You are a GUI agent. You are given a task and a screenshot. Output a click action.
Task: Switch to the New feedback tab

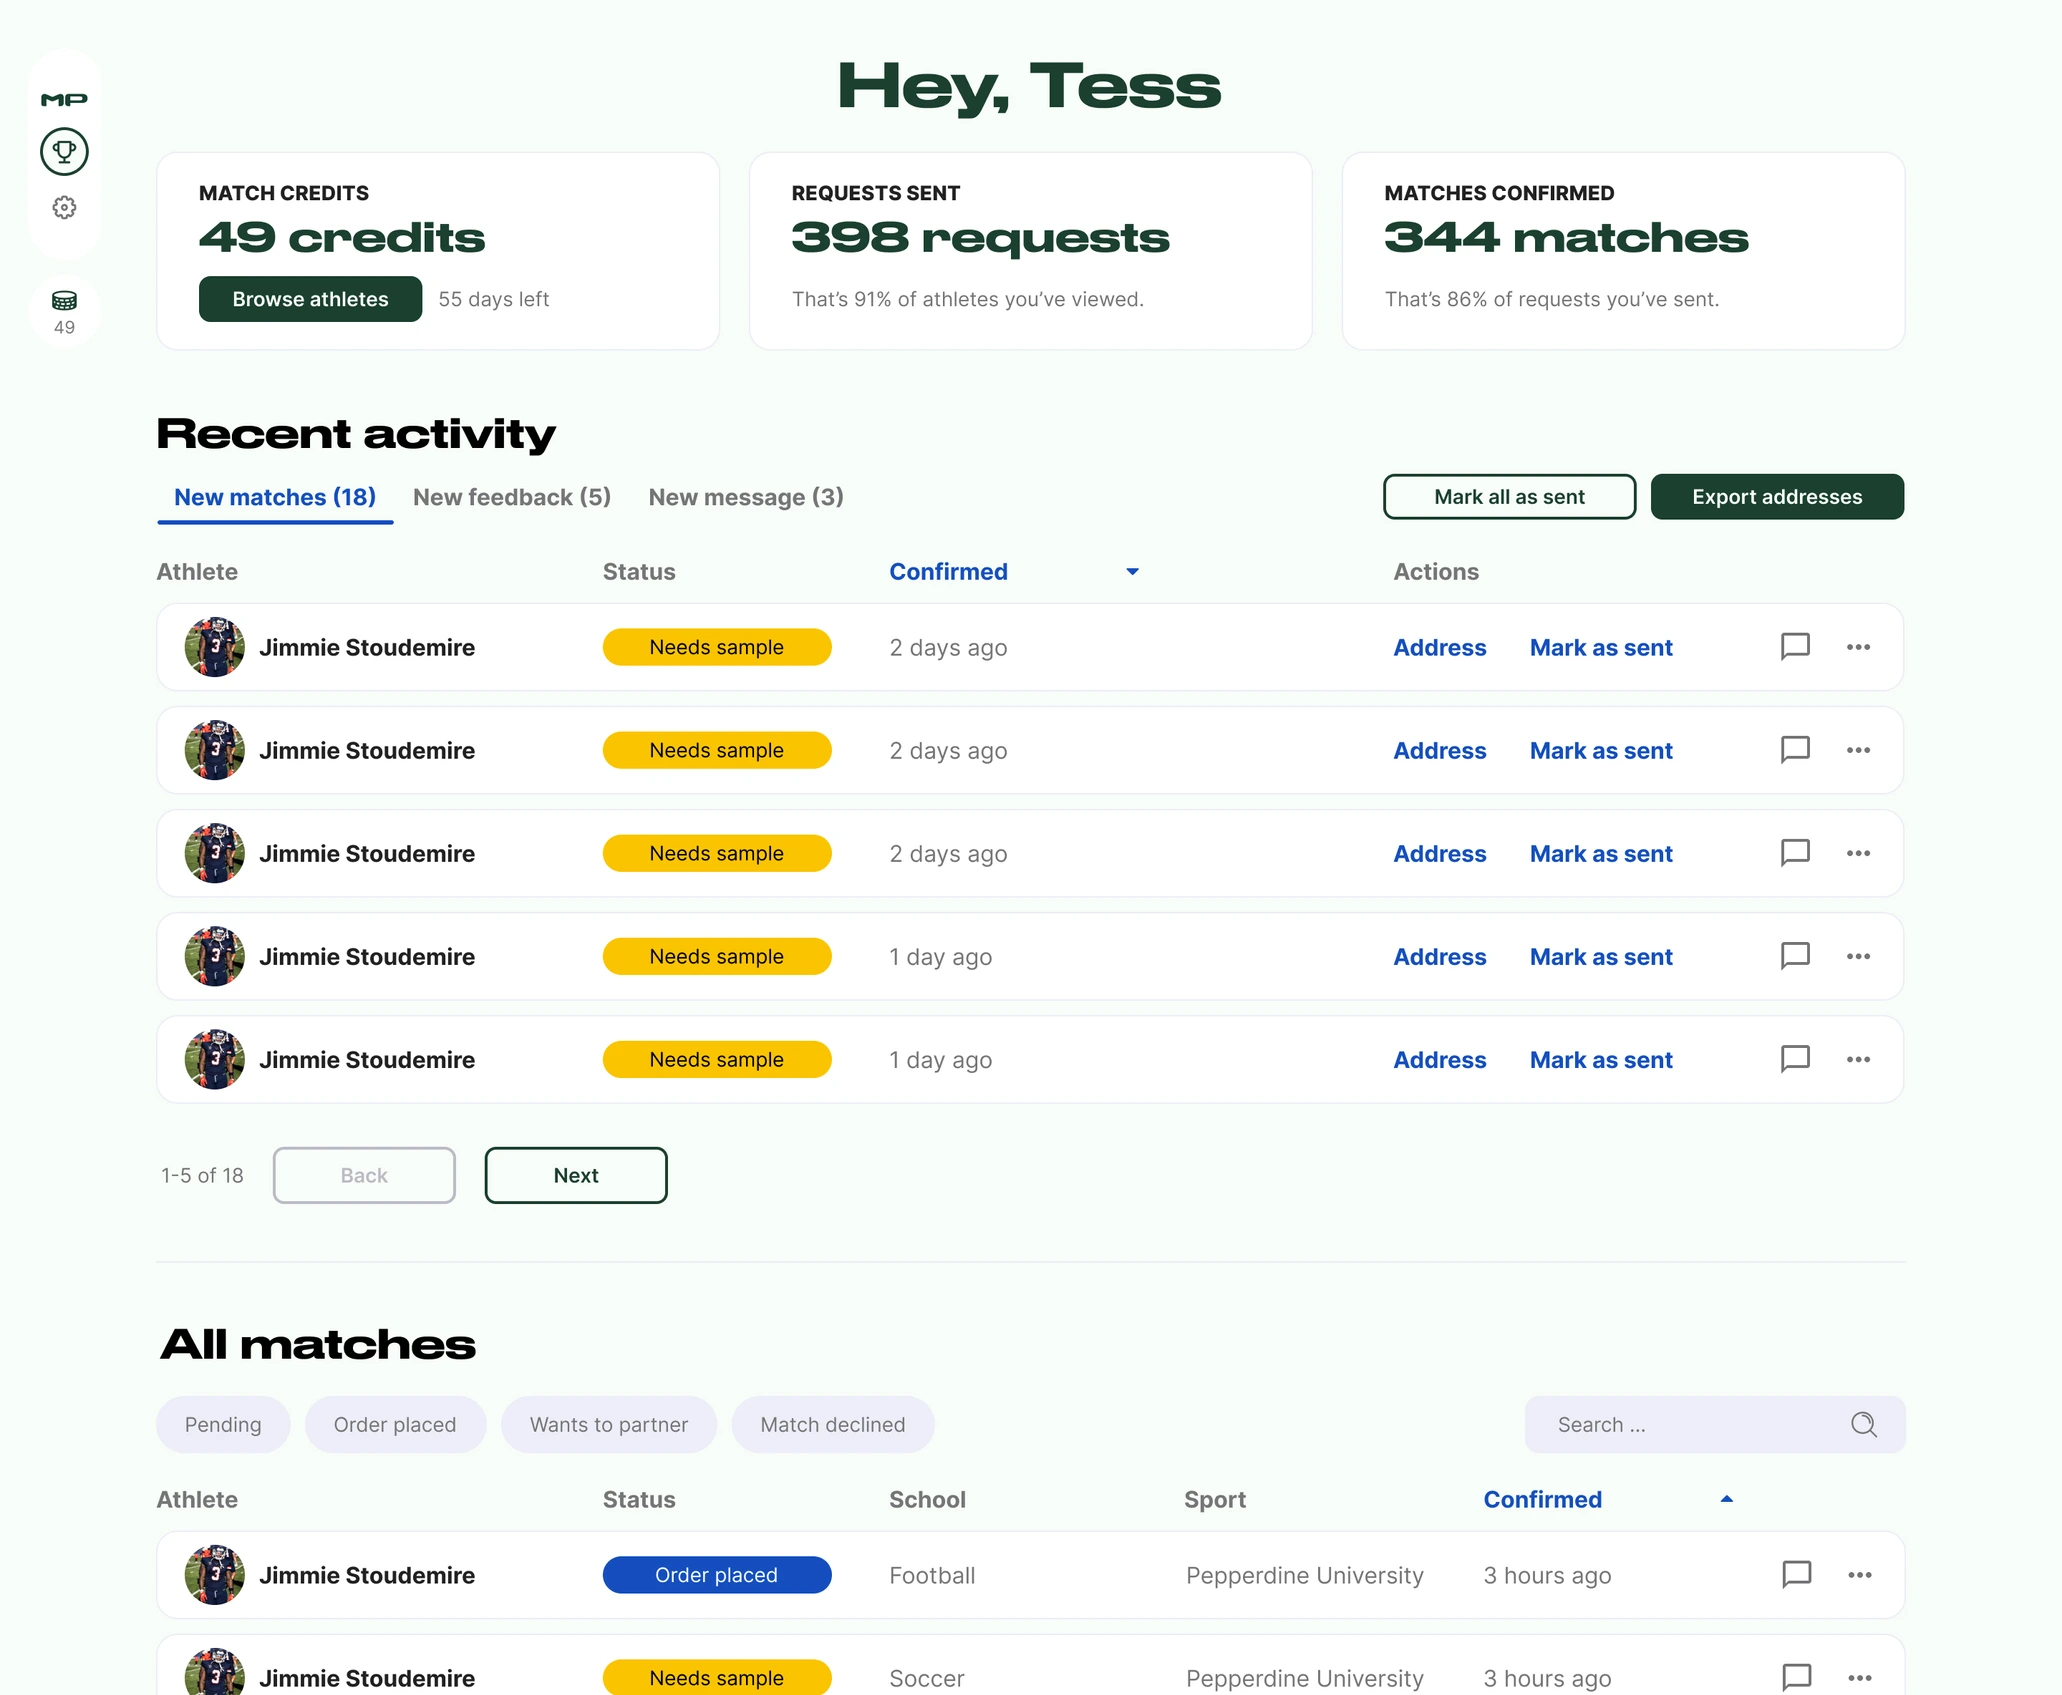click(x=511, y=497)
